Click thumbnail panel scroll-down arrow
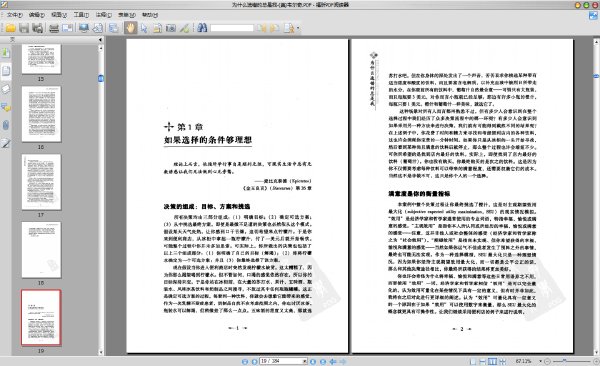The image size is (600, 366). click(101, 352)
